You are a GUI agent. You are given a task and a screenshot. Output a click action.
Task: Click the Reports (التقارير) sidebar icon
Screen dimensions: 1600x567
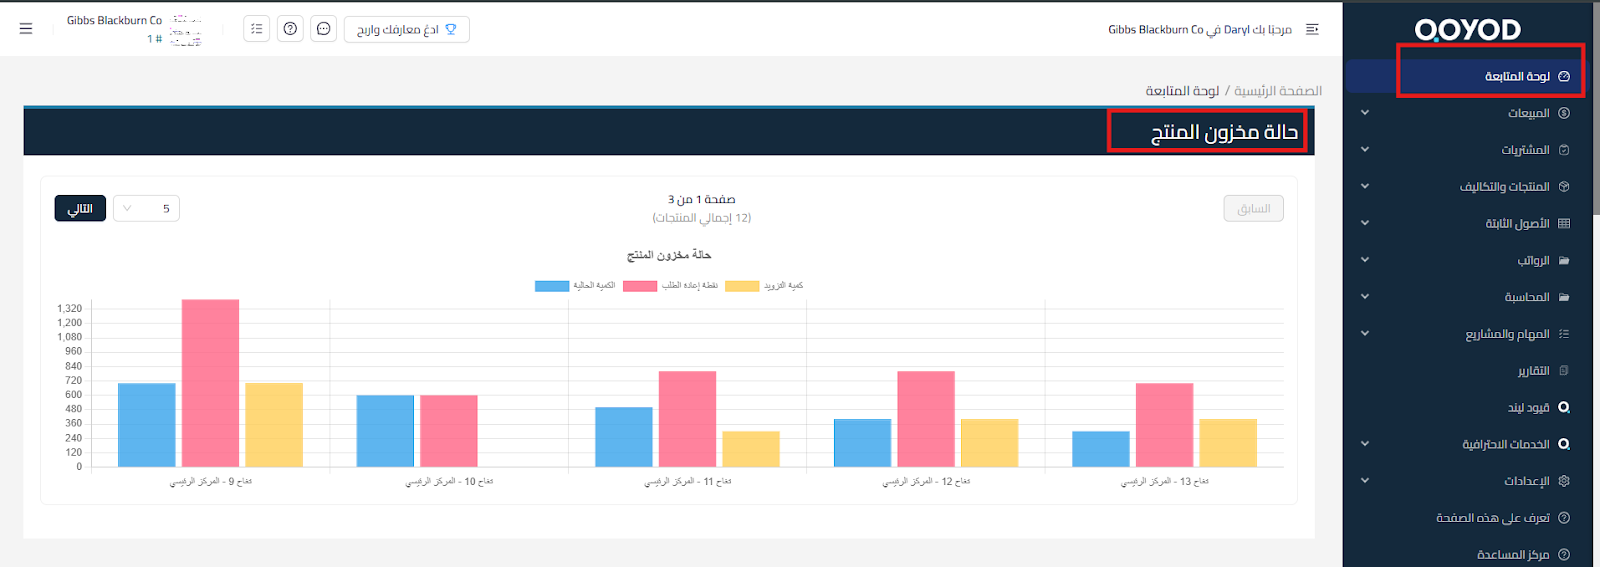pyautogui.click(x=1564, y=371)
